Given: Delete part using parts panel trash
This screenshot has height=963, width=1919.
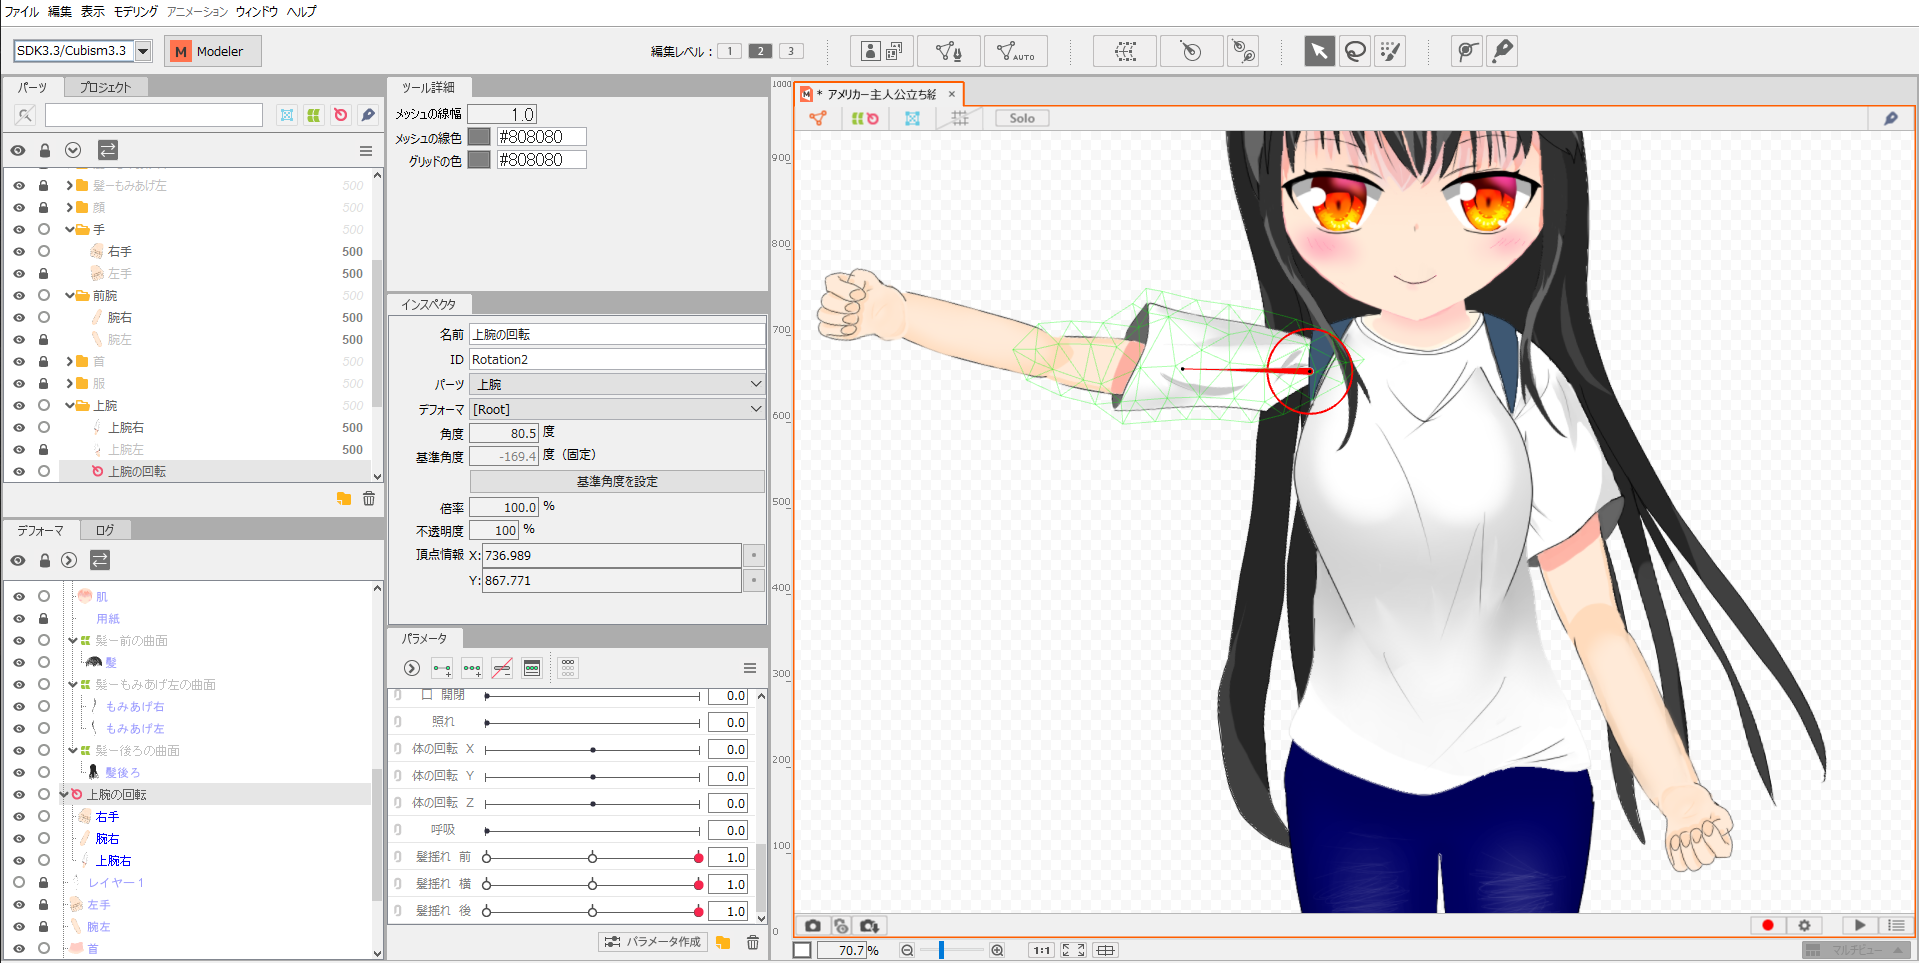Looking at the screenshot, I should 369,498.
